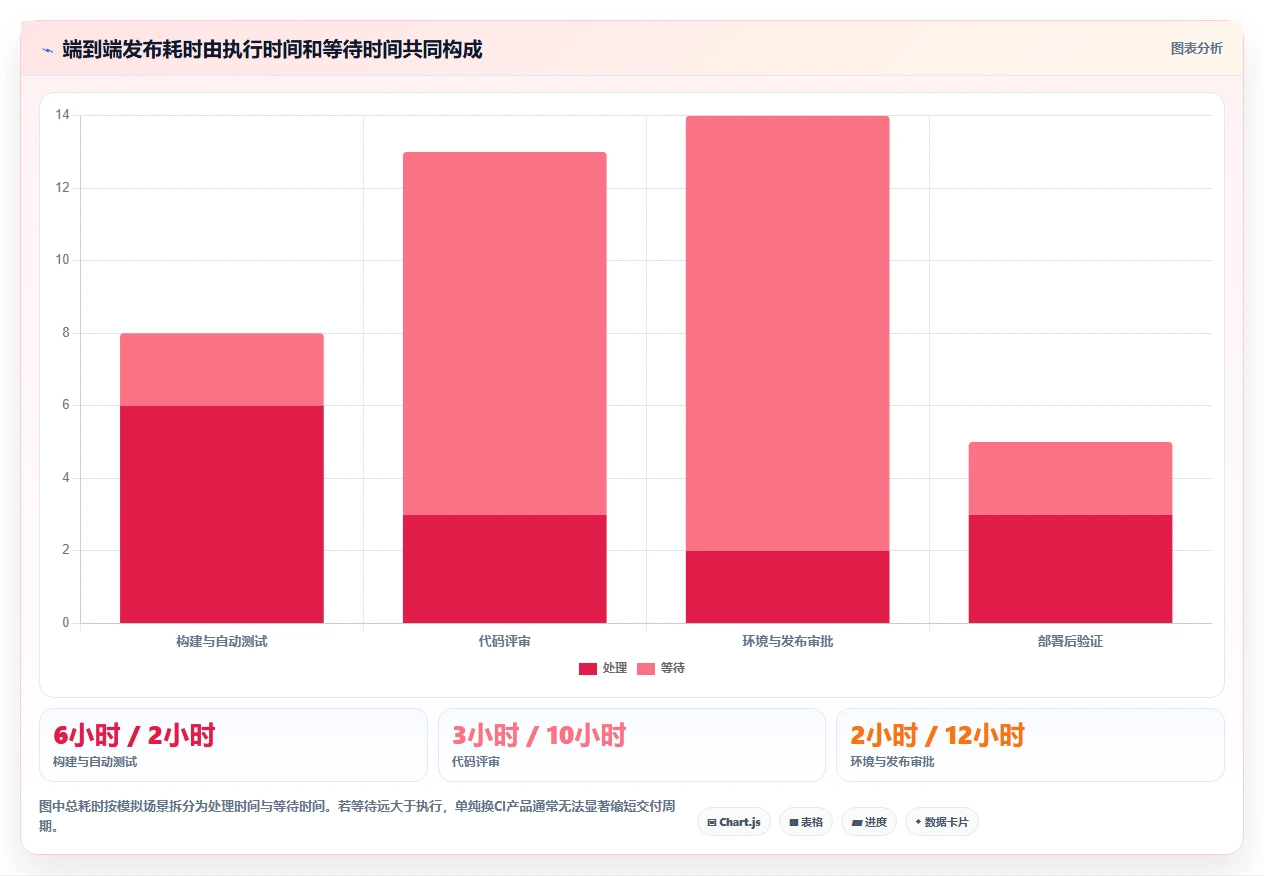The image size is (1264, 876).
Task: Select the 进度 tag
Action: [x=869, y=822]
